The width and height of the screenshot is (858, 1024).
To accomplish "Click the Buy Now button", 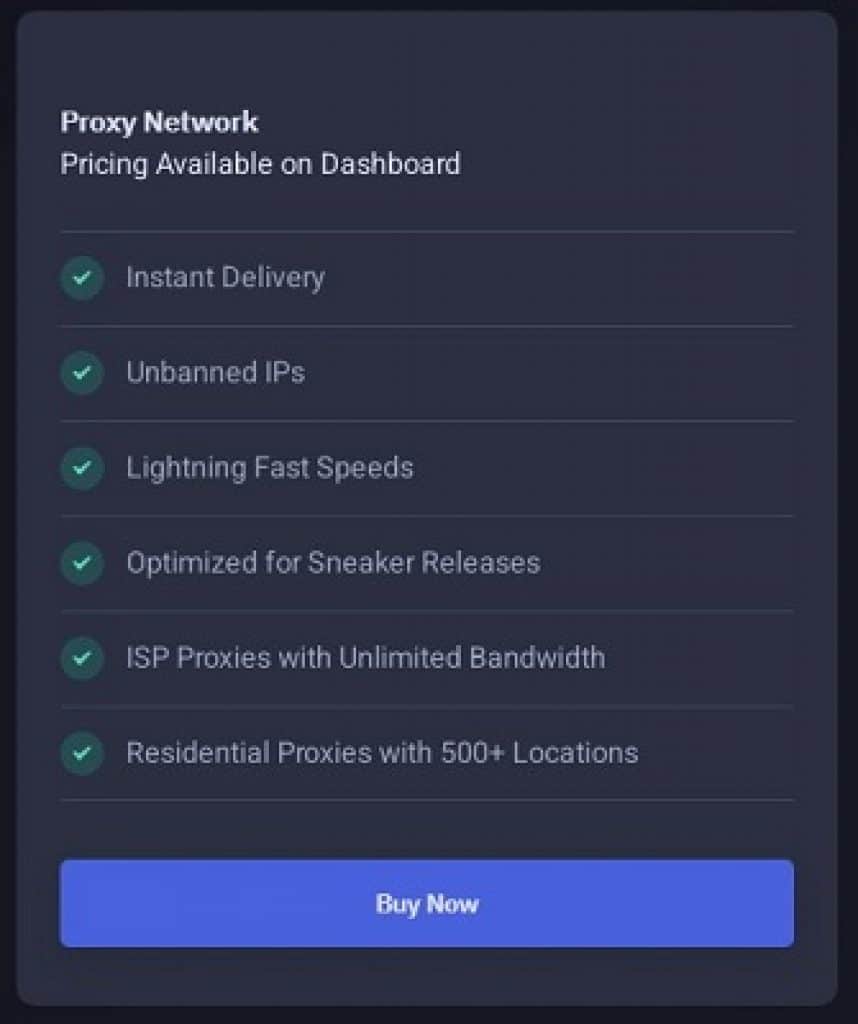I will point(427,903).
